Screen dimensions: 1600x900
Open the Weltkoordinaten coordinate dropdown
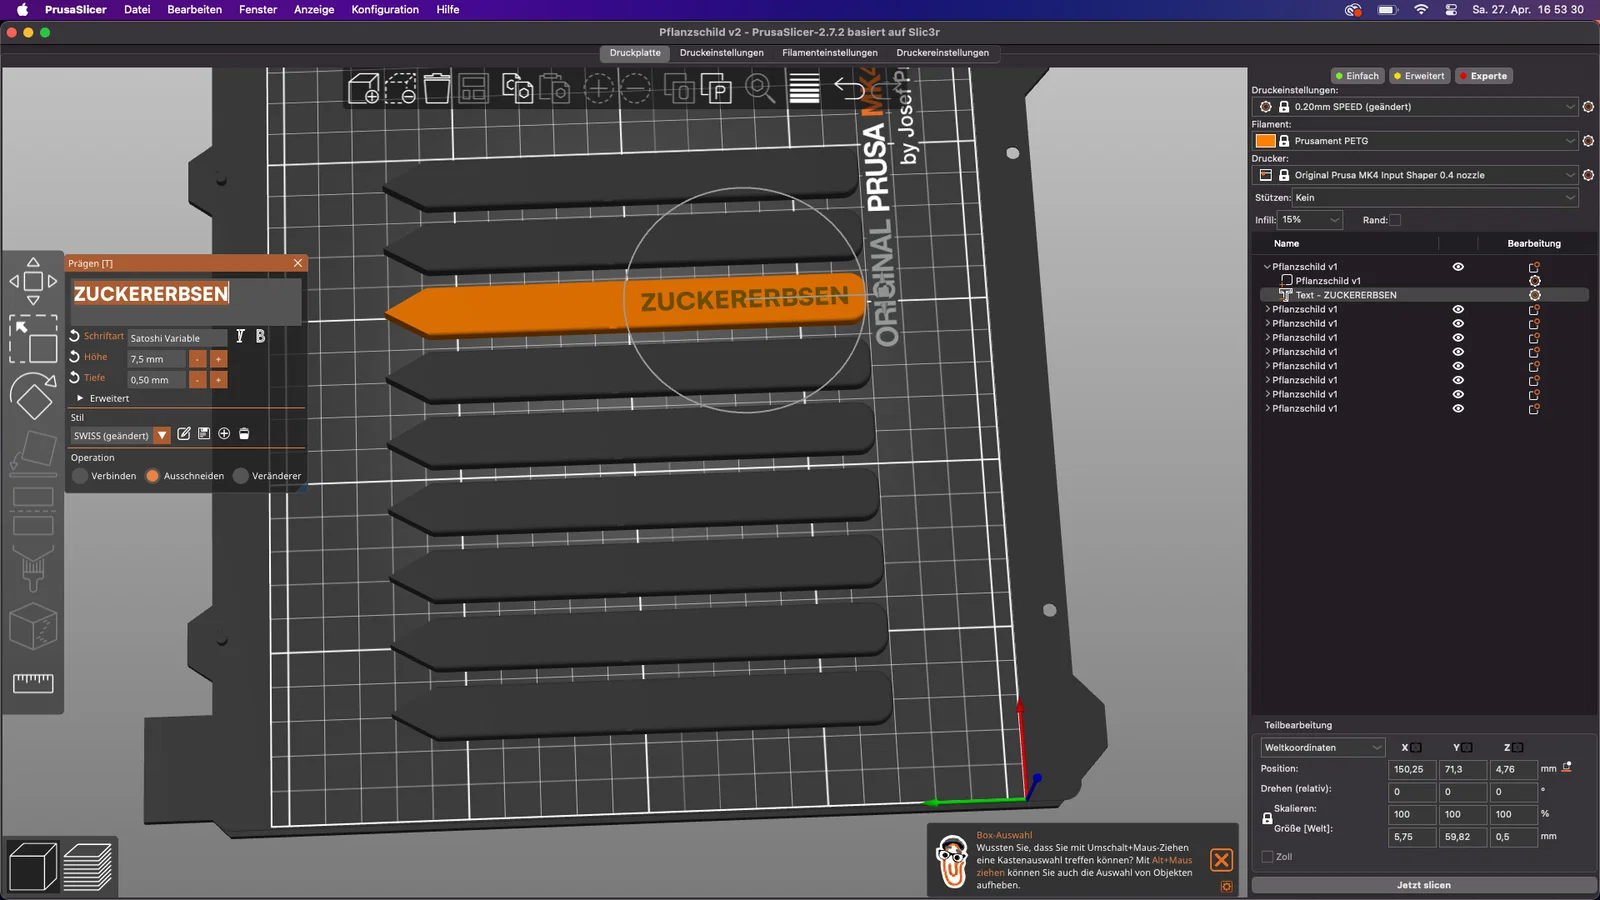point(1323,747)
